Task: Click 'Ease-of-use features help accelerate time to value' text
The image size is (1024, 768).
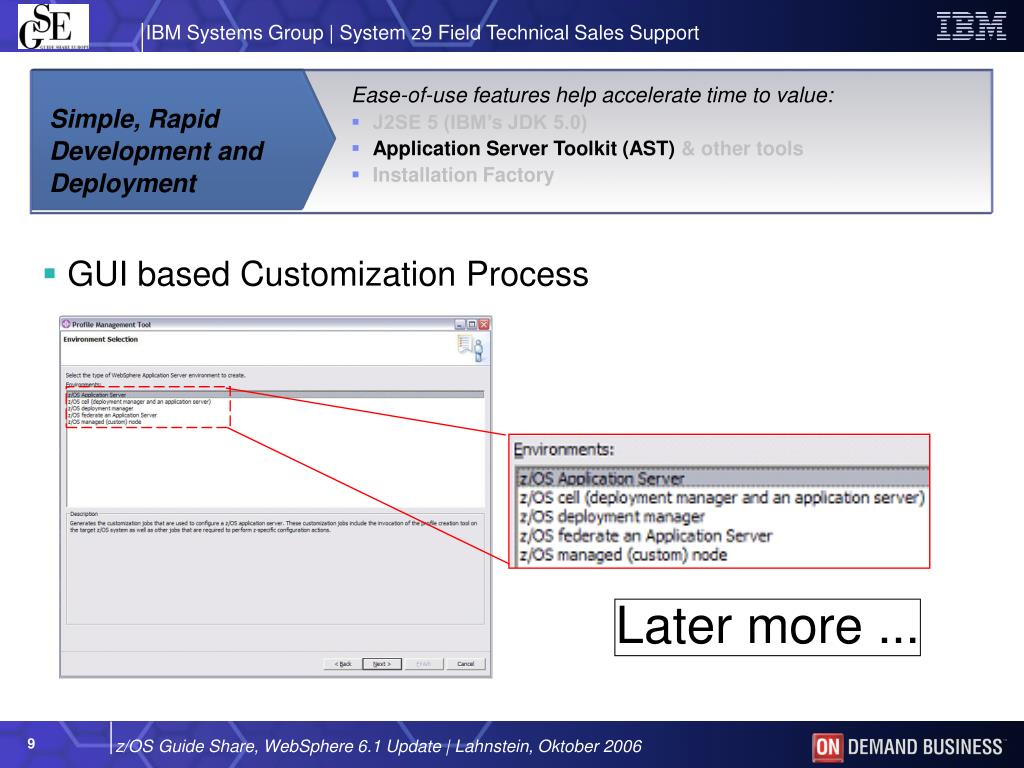Action: [x=593, y=95]
